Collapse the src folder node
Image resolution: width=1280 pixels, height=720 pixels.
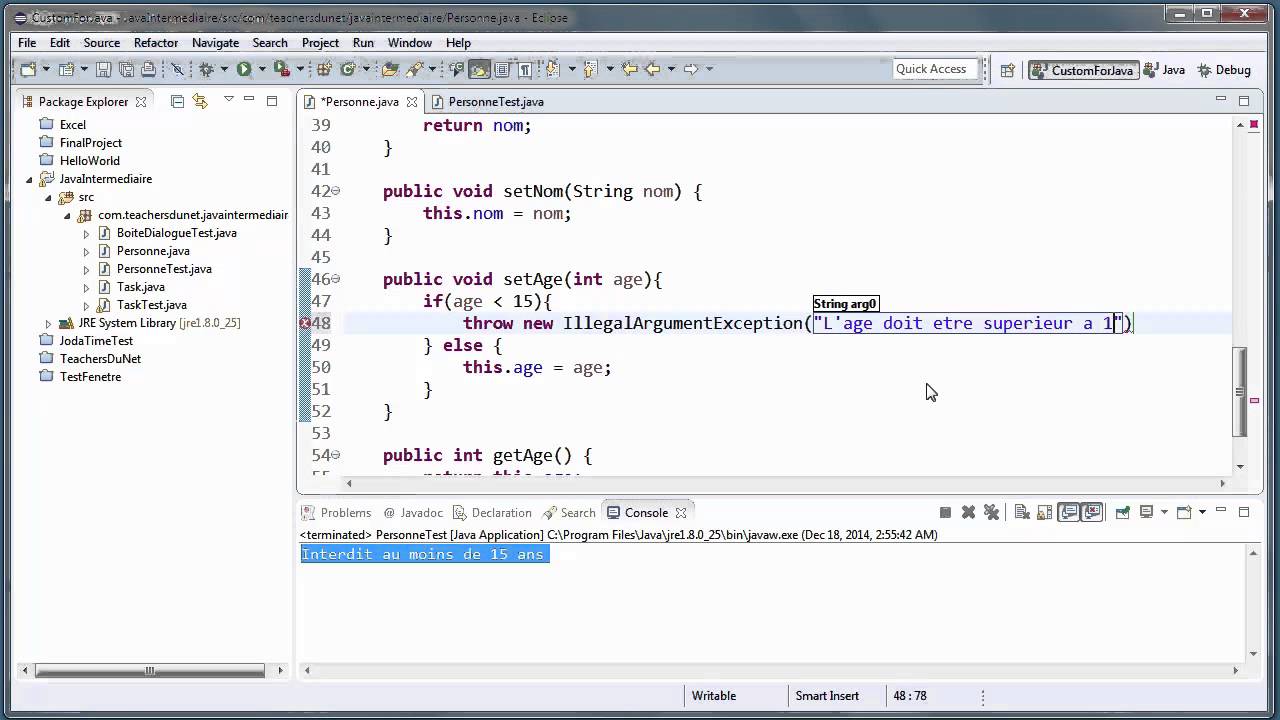point(48,197)
